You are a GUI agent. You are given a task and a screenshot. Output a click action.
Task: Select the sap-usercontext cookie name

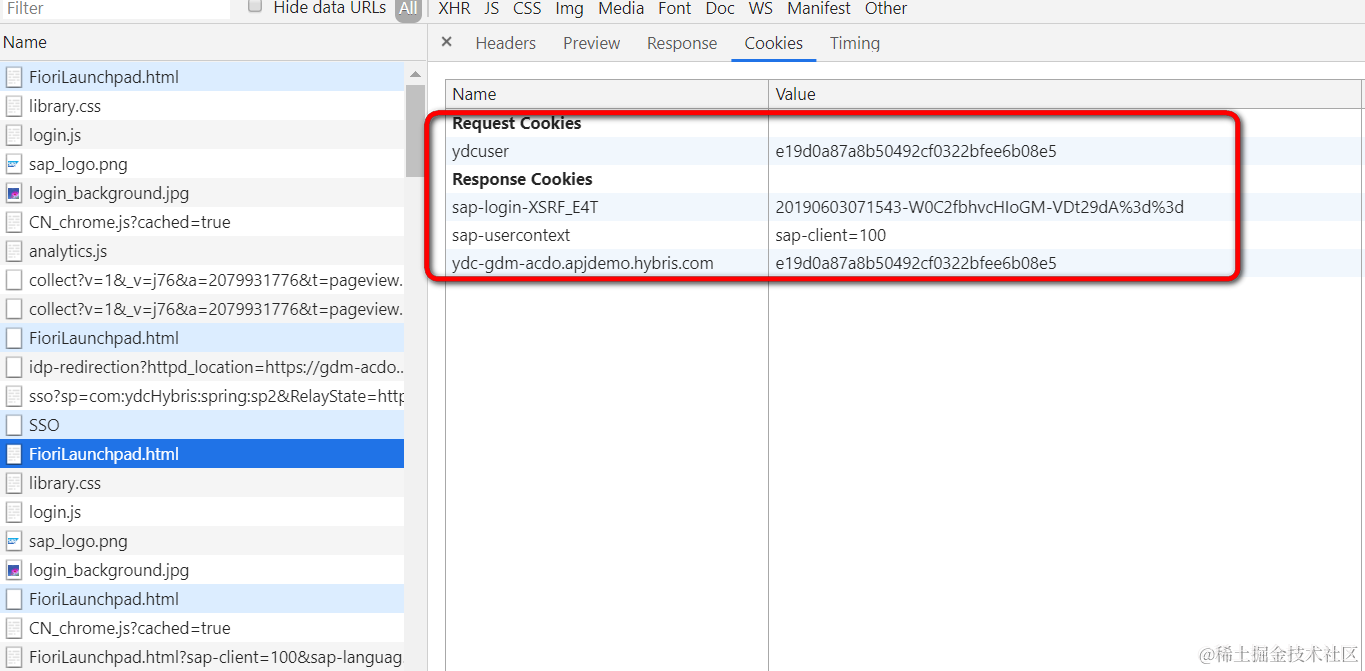pyautogui.click(x=511, y=236)
